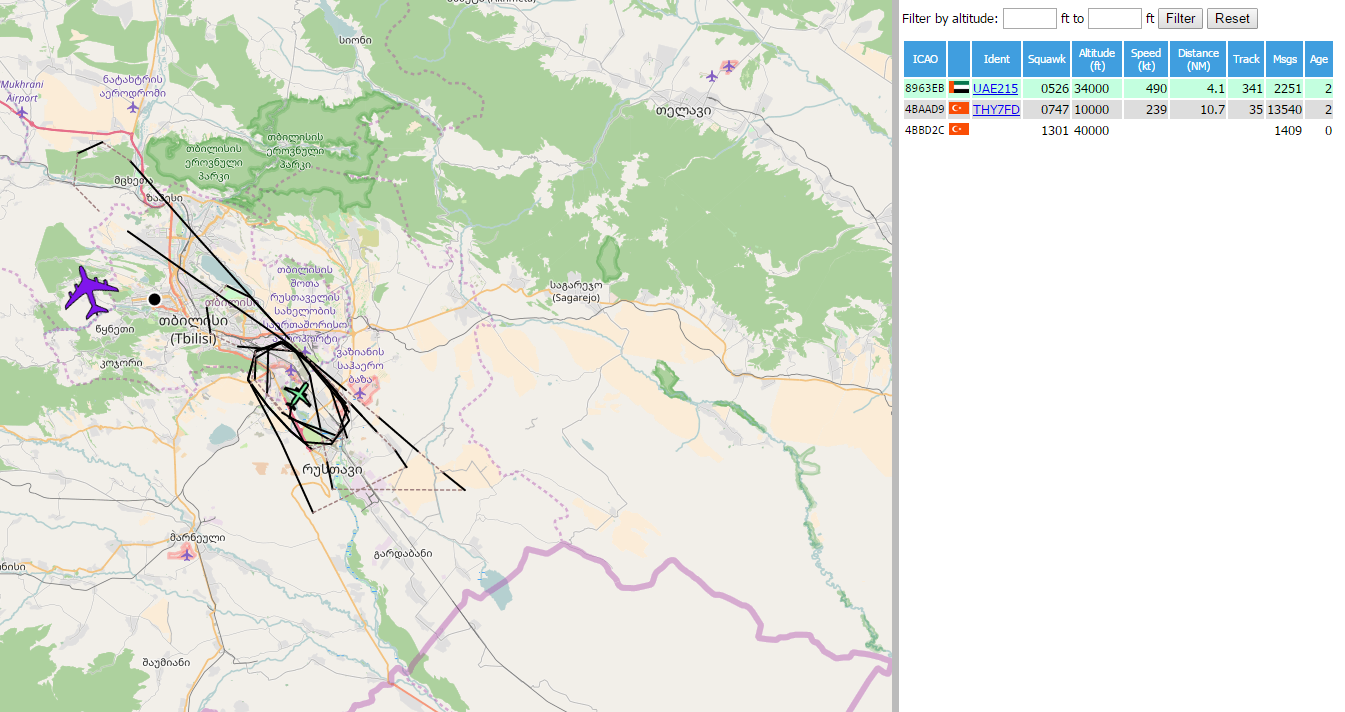Click the speed 490 cell
1345x712 pixels.
click(1146, 89)
